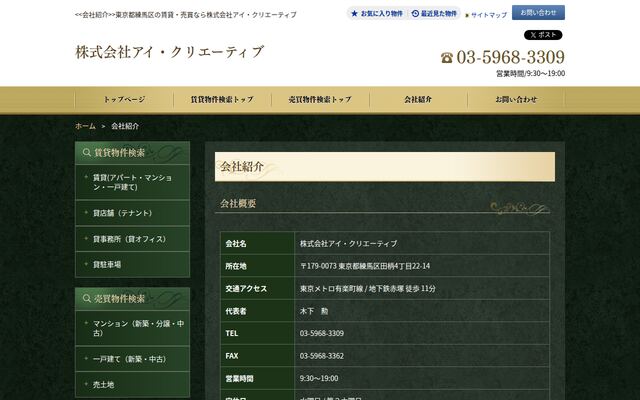
Task: Open 売買物件検索トップ in the navigation bar
Action: pyautogui.click(x=320, y=99)
